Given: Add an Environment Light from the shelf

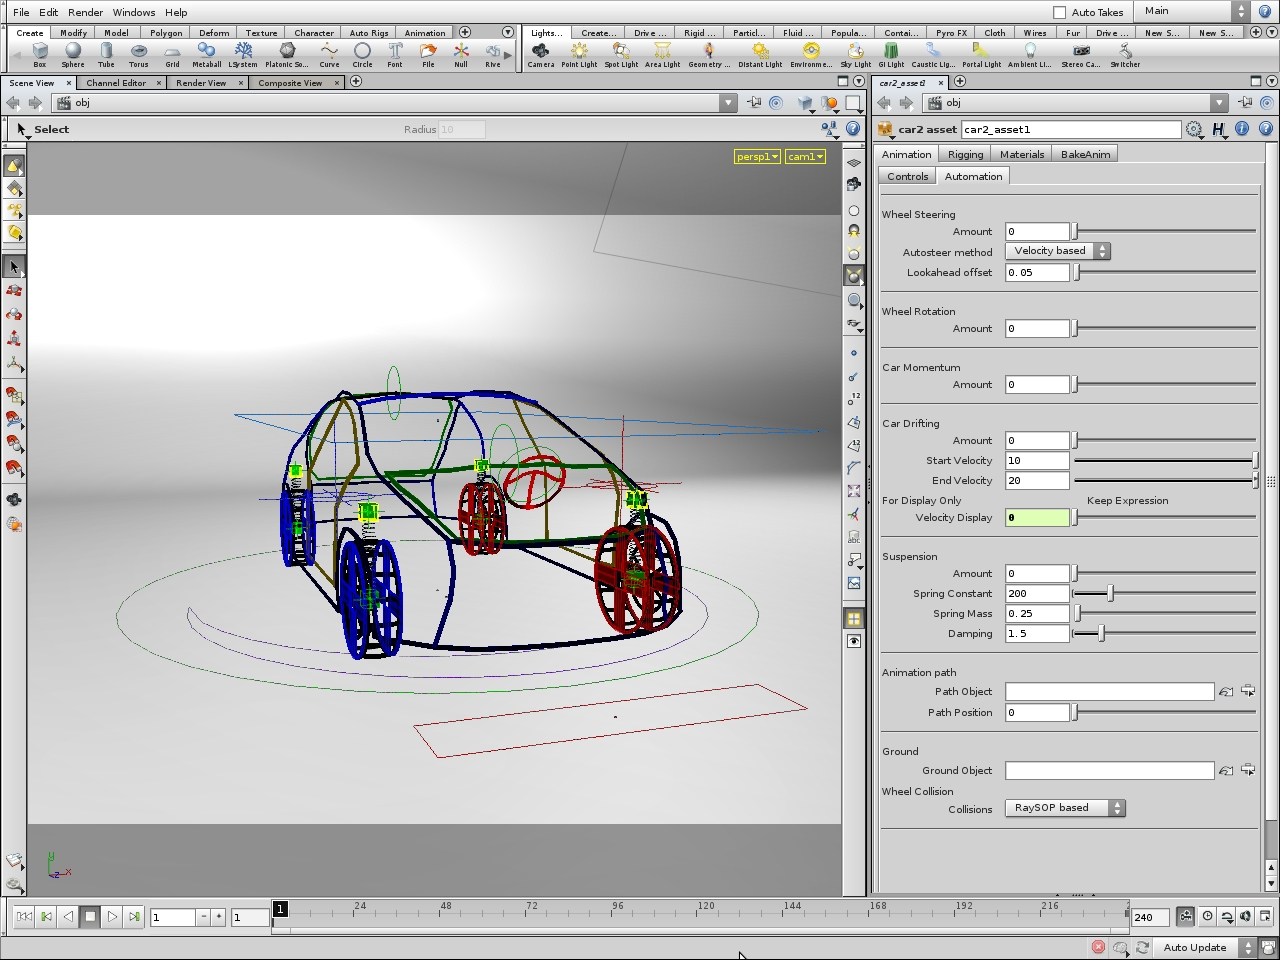Looking at the screenshot, I should click(x=810, y=50).
